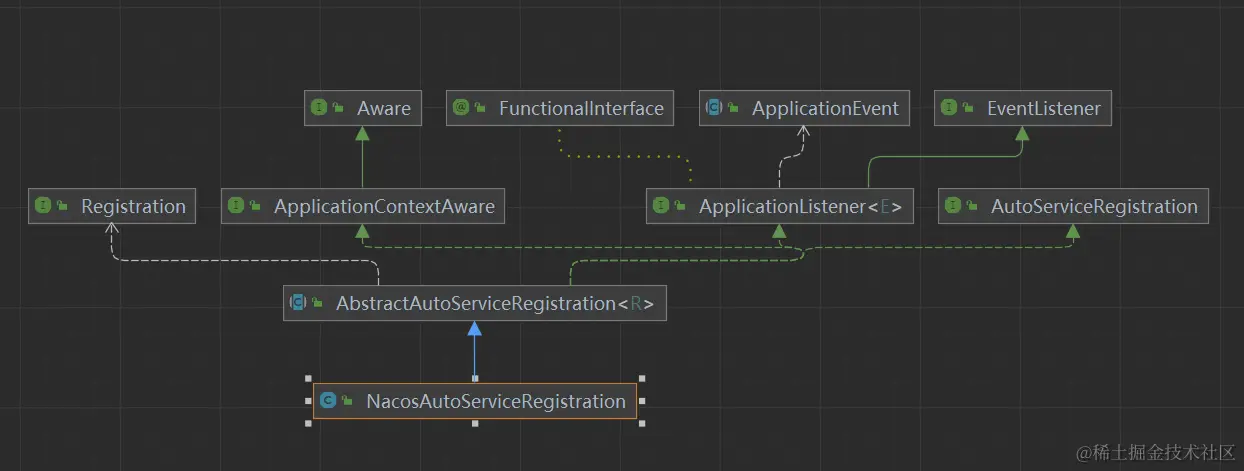This screenshot has height=471, width=1244.
Task: Click the public lock icon on Aware
Action: pos(340,108)
